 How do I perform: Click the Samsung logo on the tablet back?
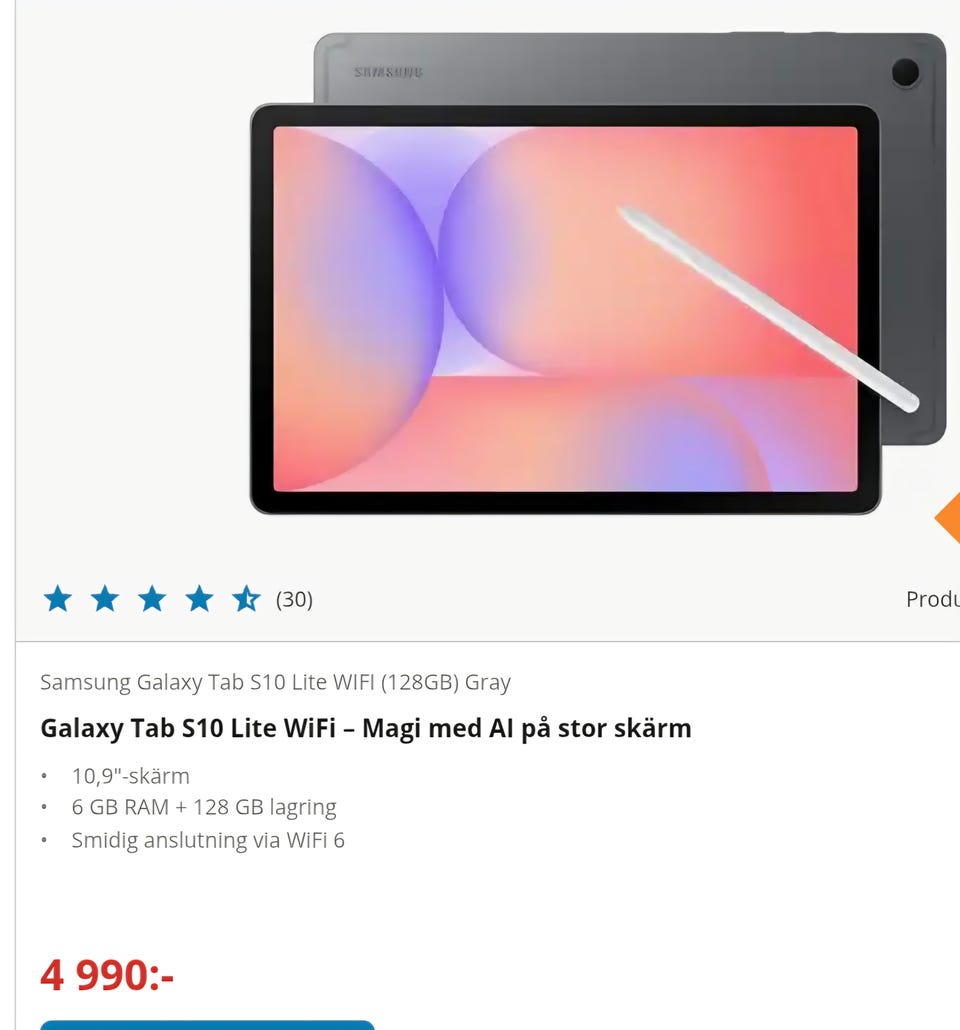388,72
